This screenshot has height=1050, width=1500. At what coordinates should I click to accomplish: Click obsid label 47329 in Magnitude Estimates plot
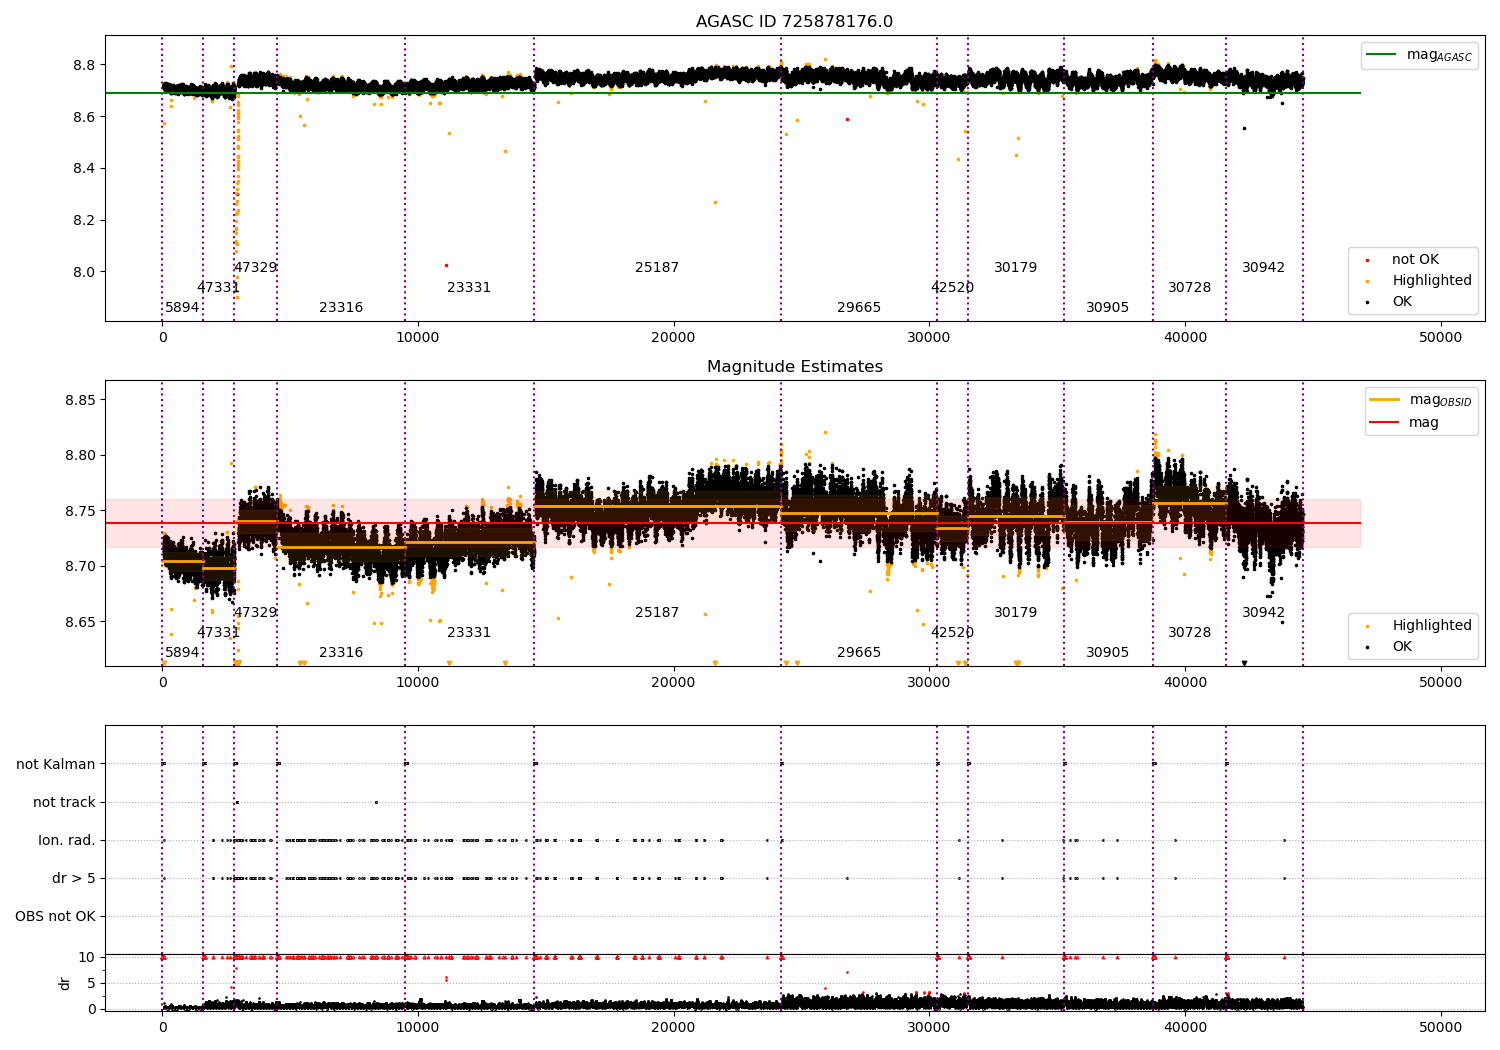(x=255, y=613)
